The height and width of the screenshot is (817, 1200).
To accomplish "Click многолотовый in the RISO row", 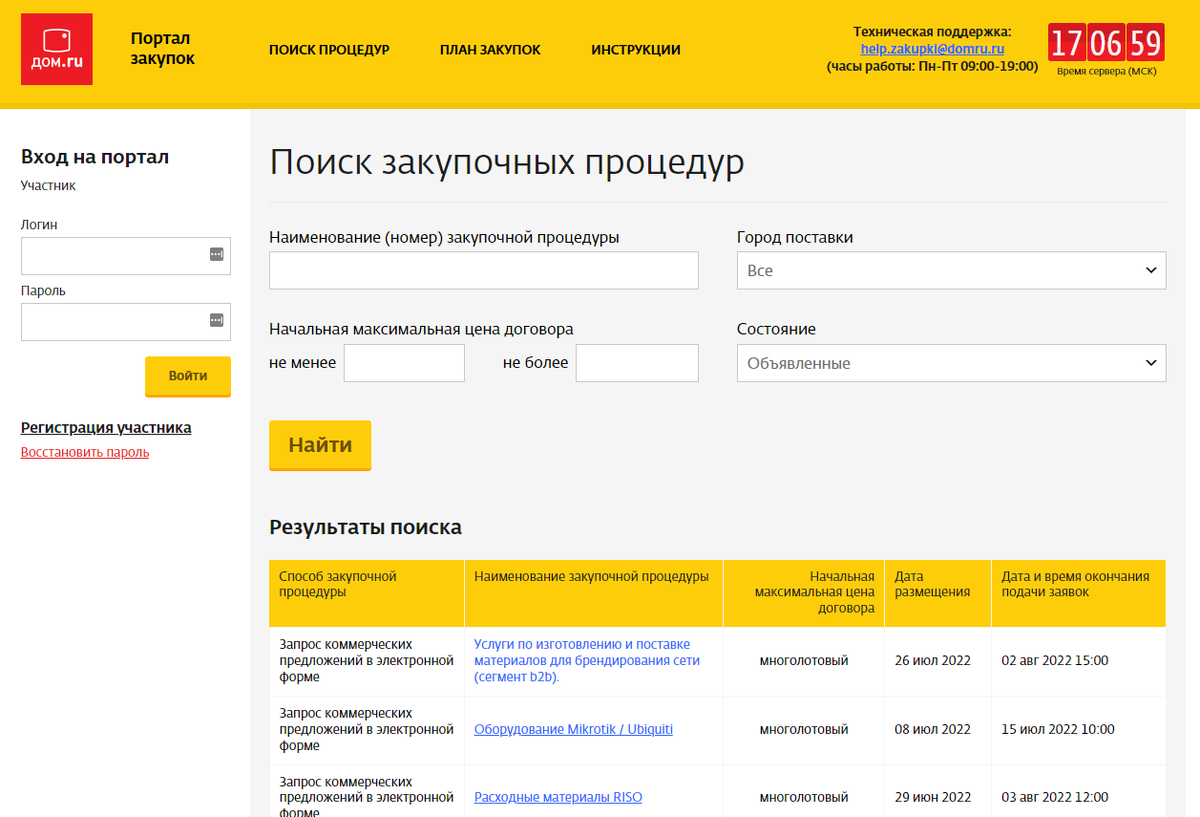I will point(804,797).
